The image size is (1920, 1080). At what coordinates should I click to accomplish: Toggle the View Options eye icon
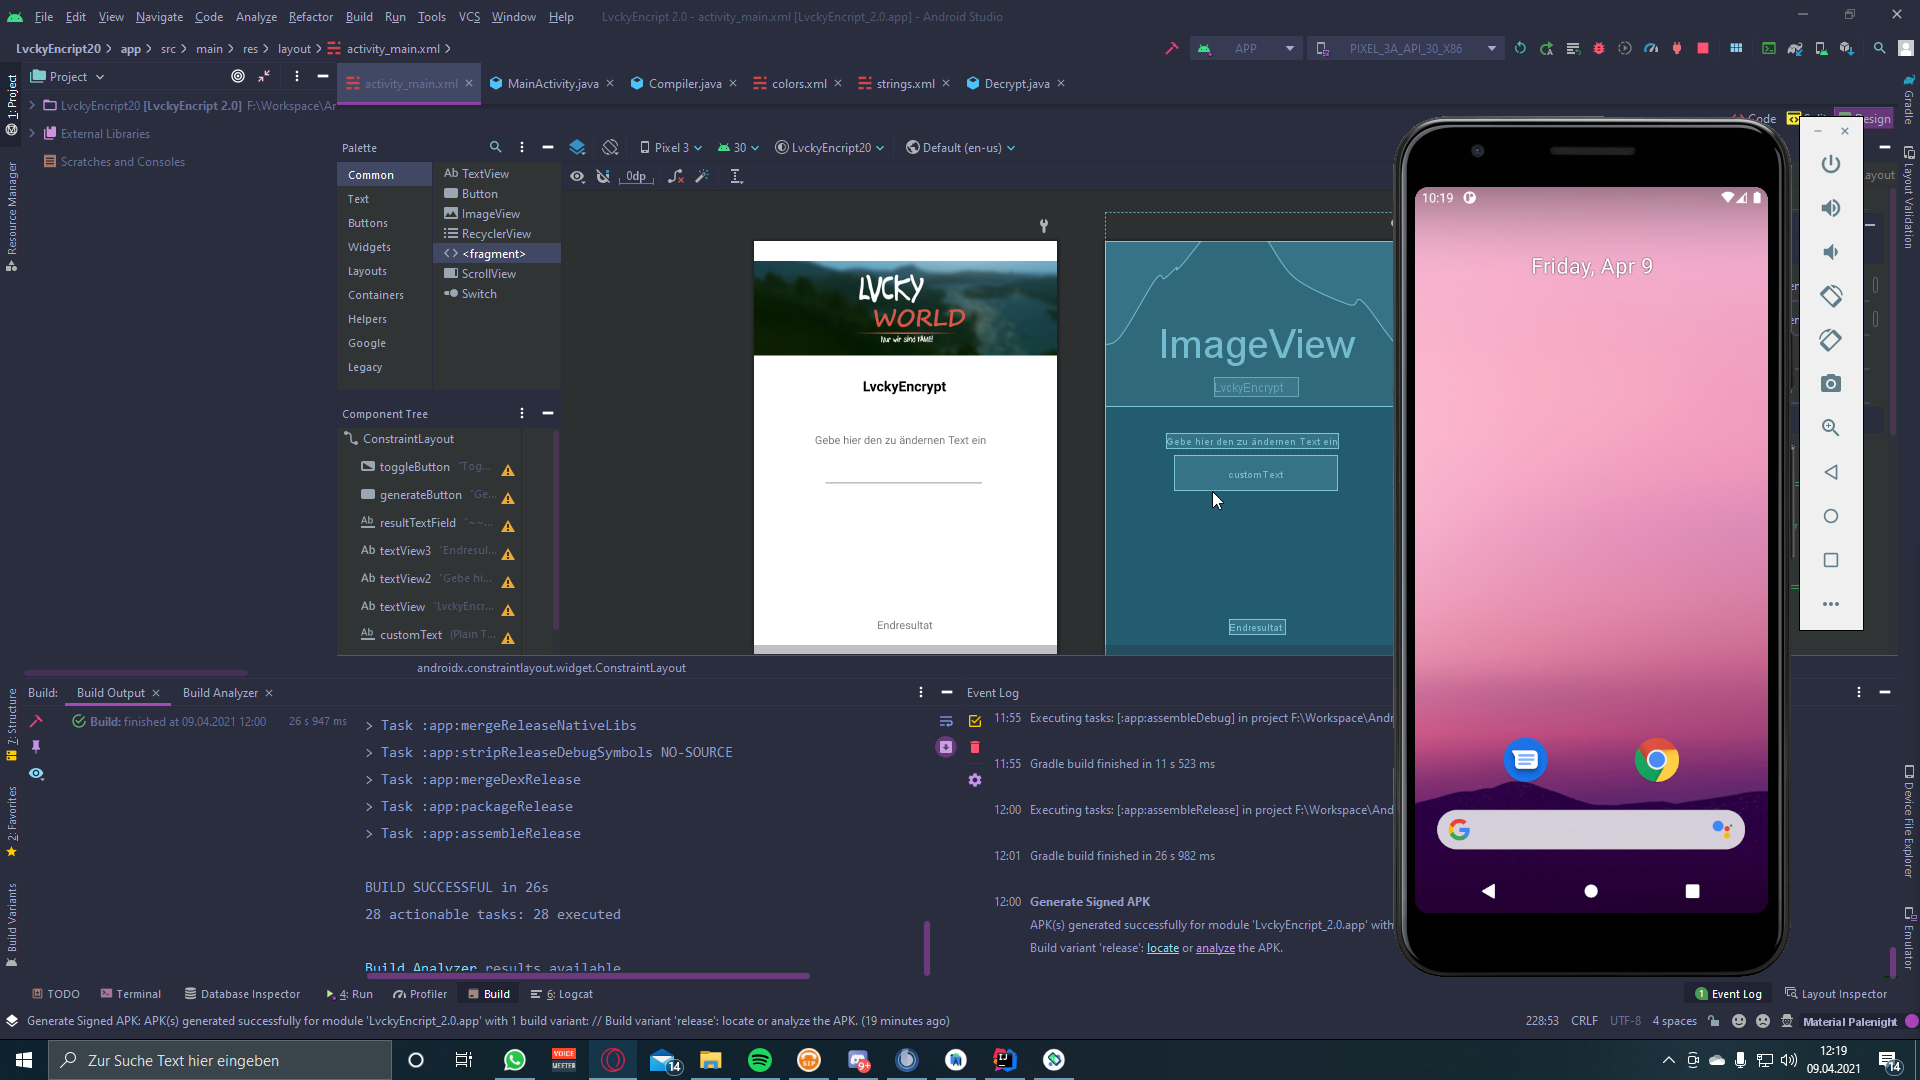577,176
